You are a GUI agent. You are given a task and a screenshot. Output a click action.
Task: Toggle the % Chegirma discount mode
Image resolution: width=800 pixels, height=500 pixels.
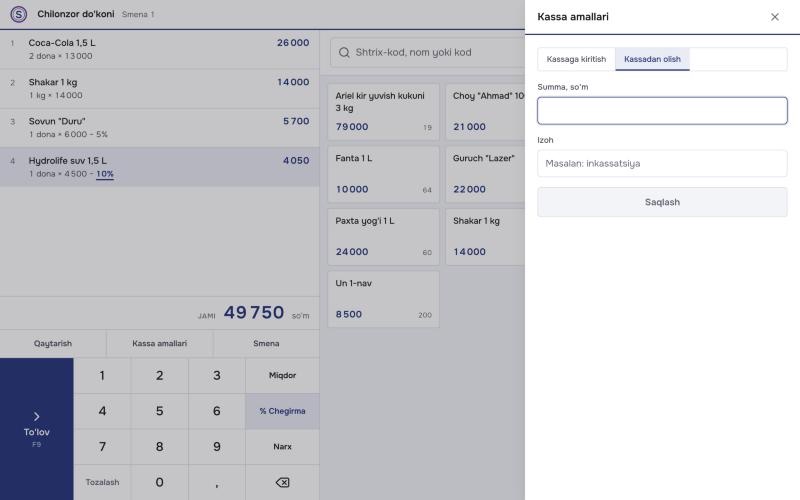pyautogui.click(x=282, y=411)
